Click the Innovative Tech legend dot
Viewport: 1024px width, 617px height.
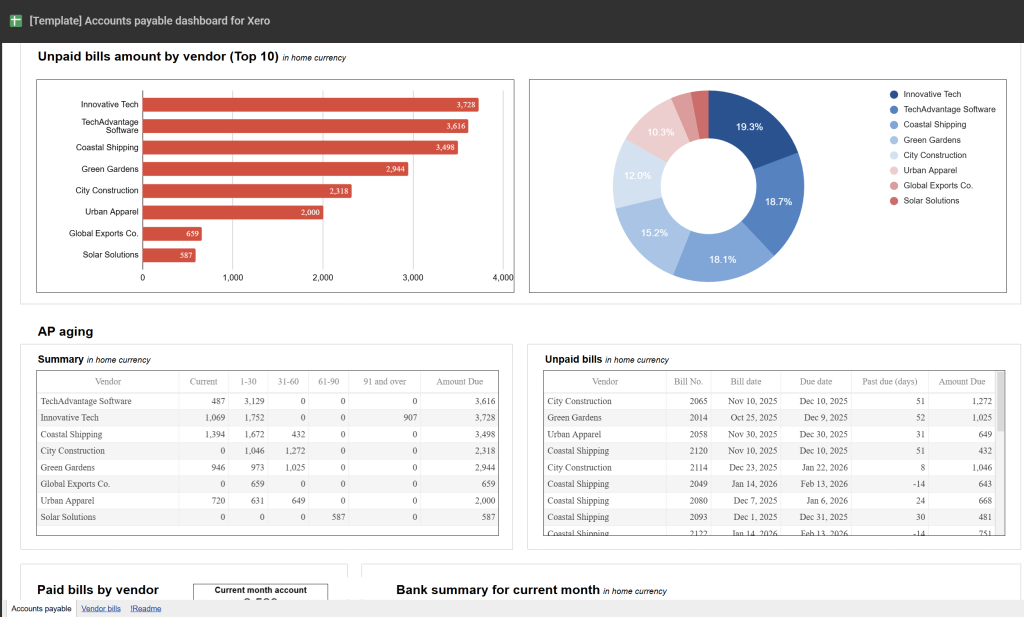pos(893,95)
